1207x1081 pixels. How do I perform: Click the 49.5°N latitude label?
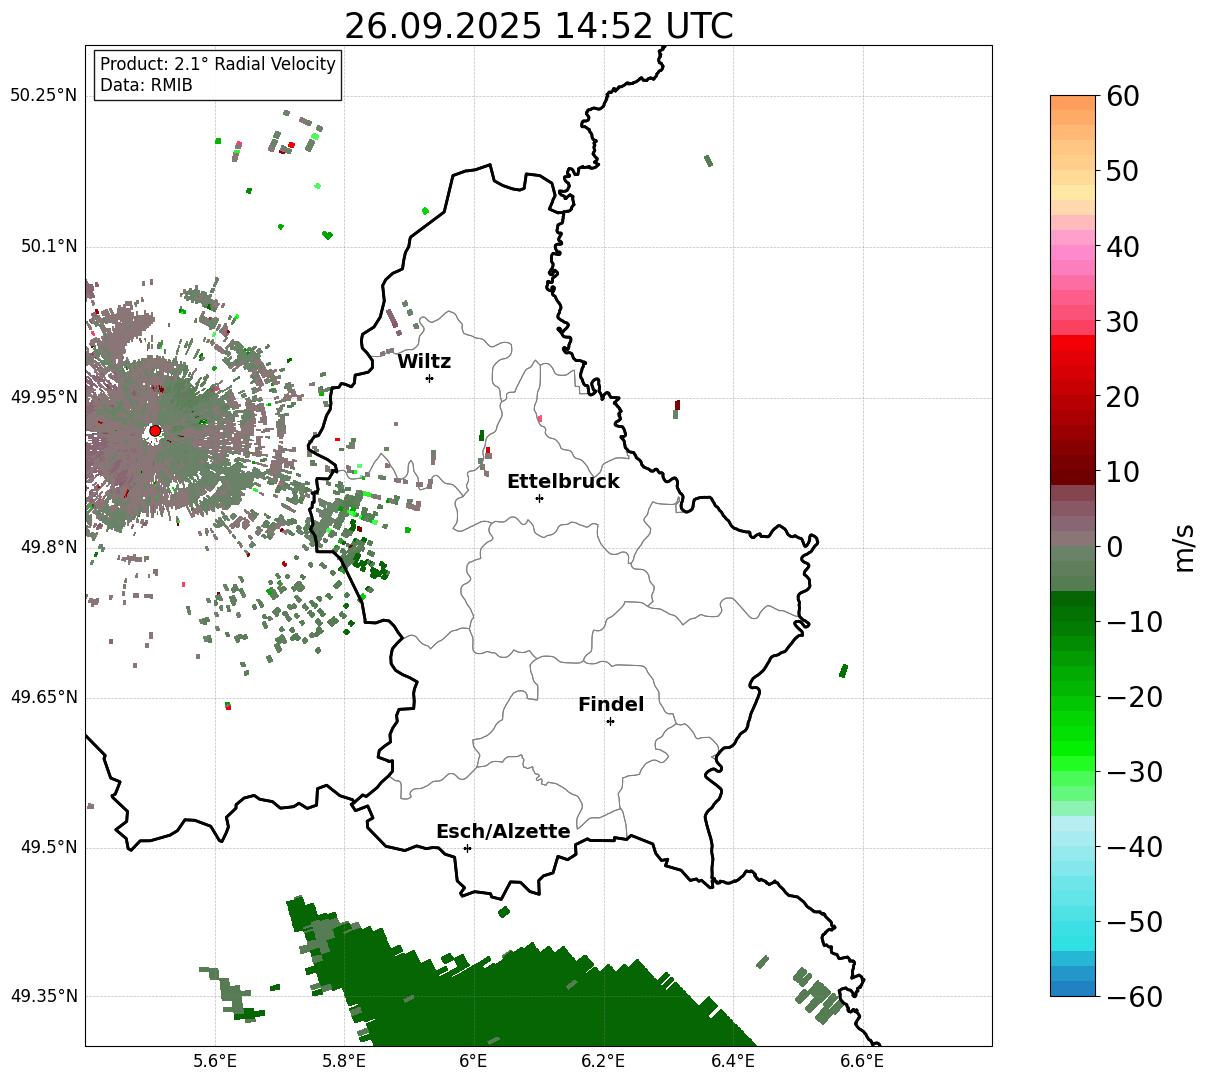click(49, 847)
